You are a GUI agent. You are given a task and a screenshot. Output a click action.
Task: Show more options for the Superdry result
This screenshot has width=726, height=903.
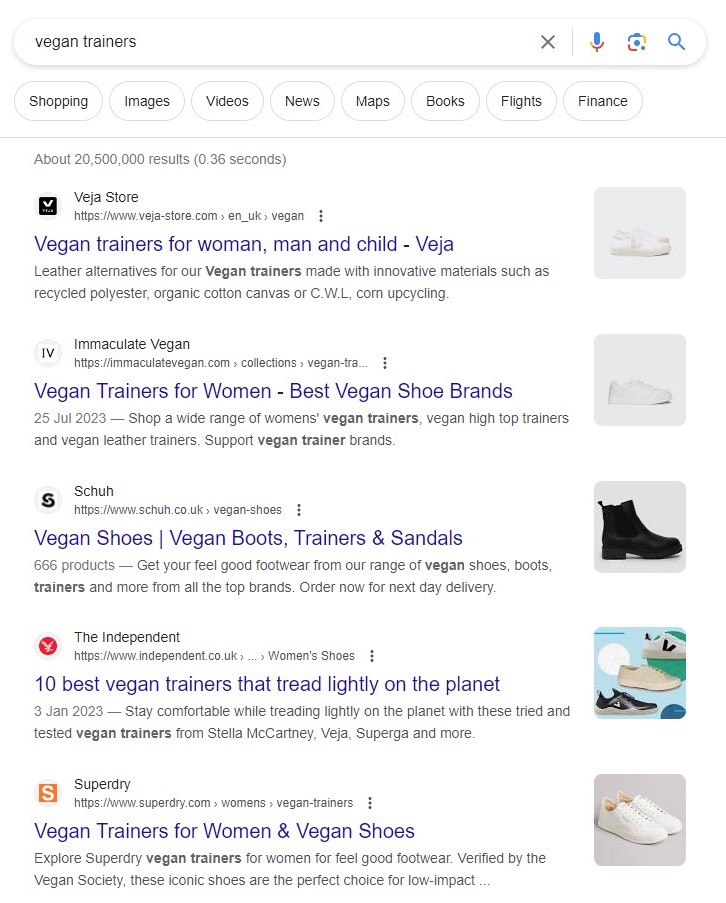(x=370, y=803)
